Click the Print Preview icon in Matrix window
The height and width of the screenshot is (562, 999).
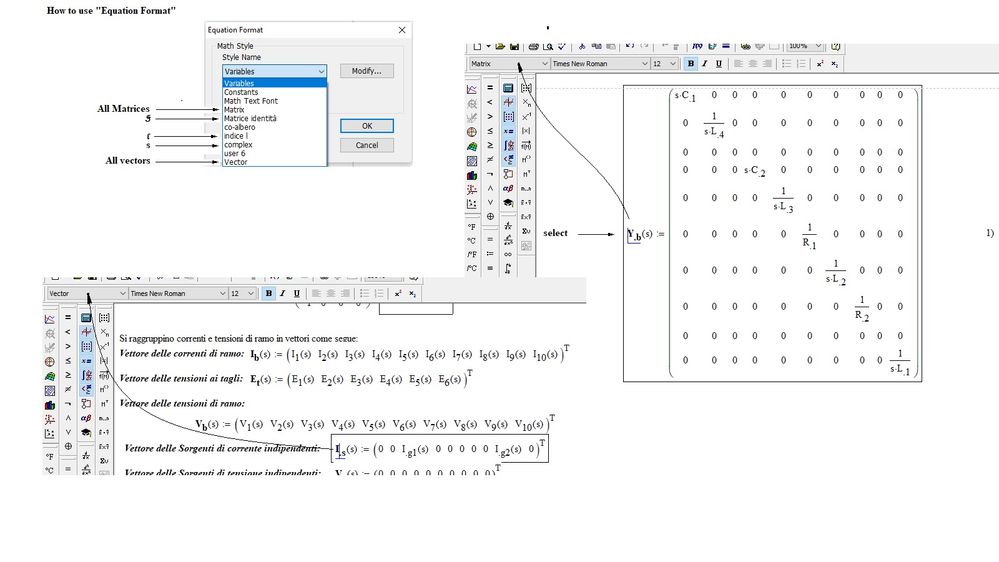click(548, 46)
